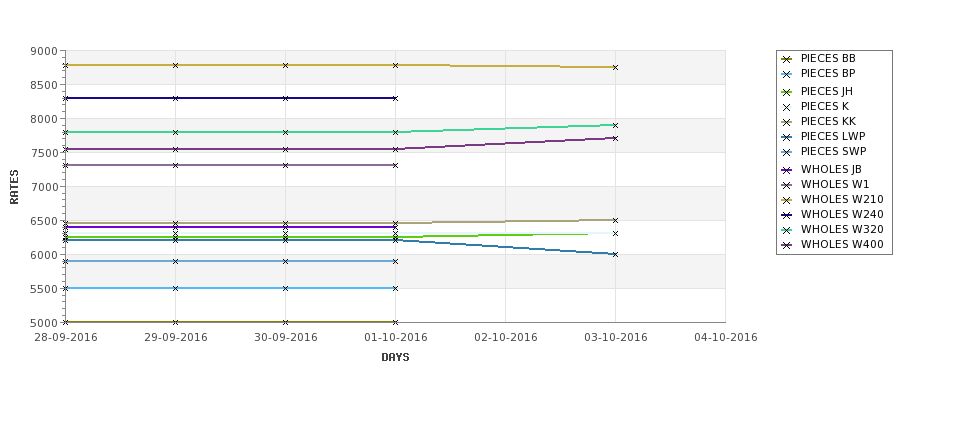This screenshot has width=975, height=429.
Task: Click the 9000 y-axis tick label
Action: pos(44,52)
